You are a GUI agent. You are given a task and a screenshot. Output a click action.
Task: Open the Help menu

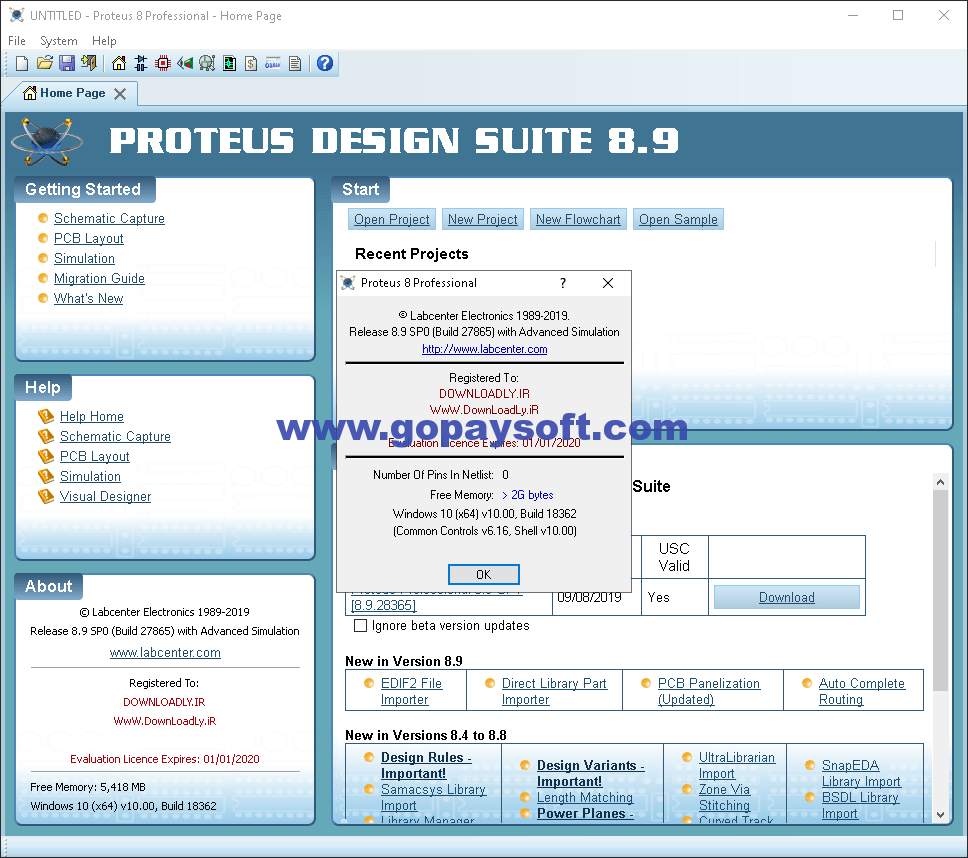pos(104,41)
